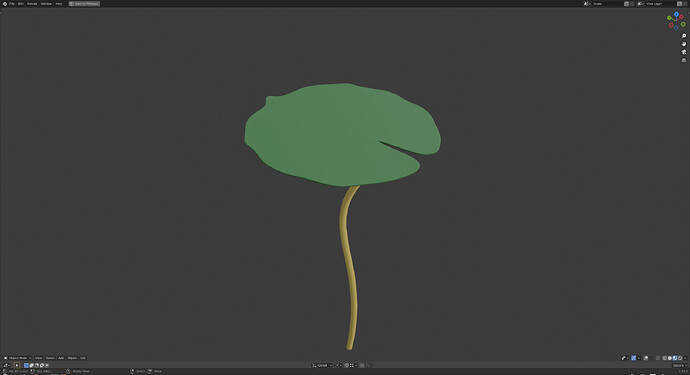Image resolution: width=690 pixels, height=375 pixels.
Task: Select the green lily pad leaf object
Action: point(342,135)
